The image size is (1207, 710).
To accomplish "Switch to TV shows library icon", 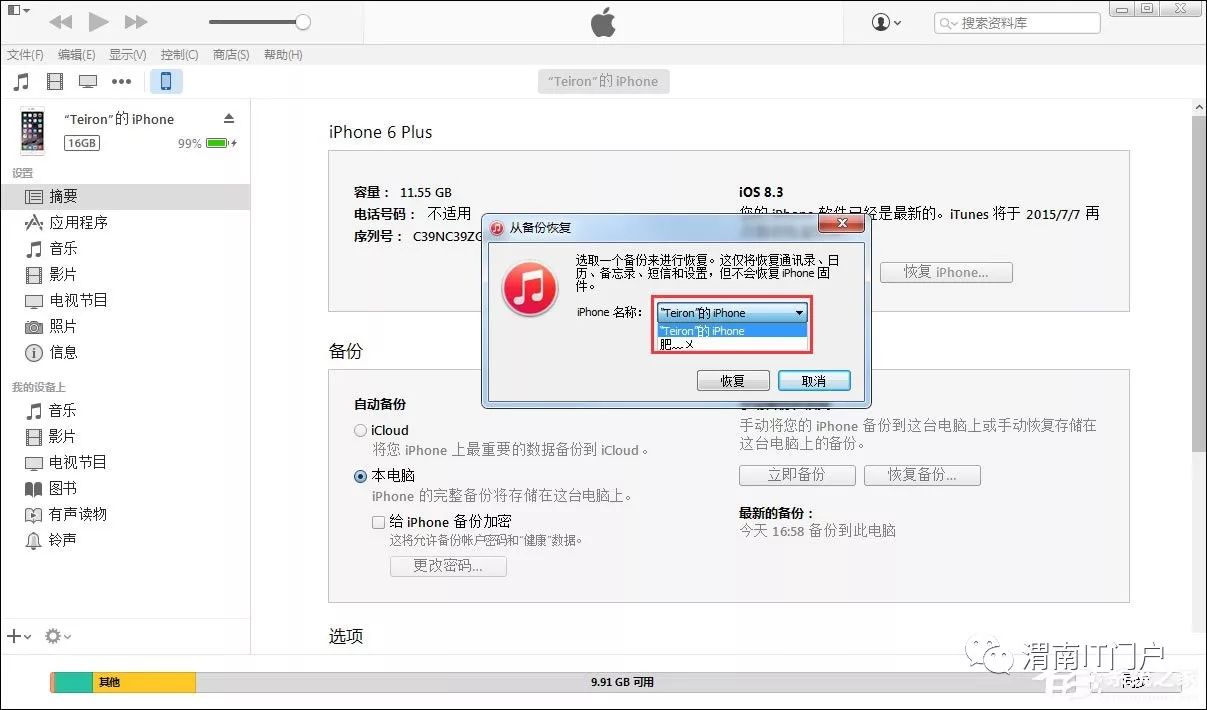I will click(88, 82).
